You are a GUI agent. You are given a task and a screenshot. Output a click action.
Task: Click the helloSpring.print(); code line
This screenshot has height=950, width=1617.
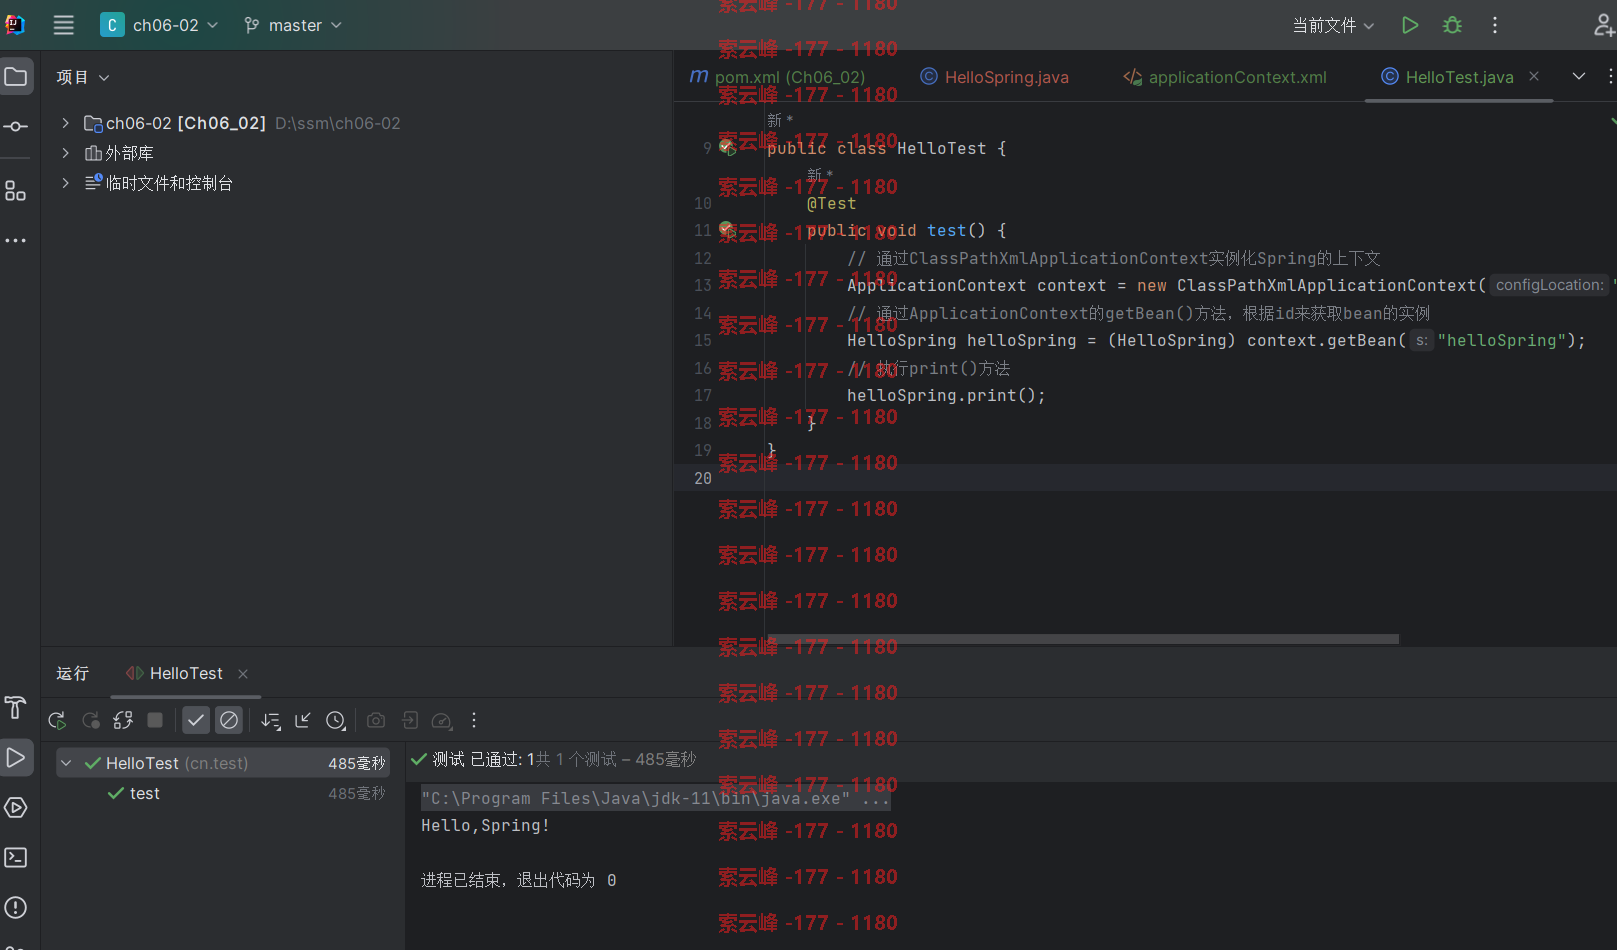(x=946, y=395)
